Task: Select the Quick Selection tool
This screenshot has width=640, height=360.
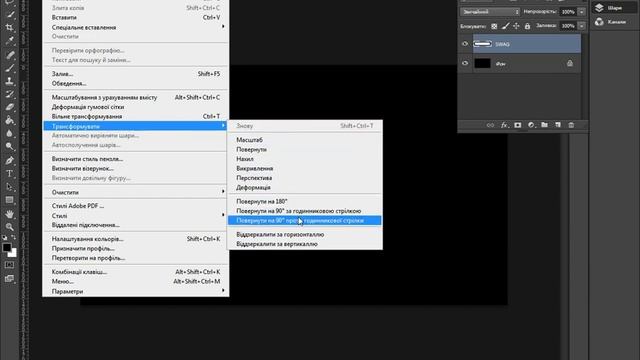Action: [x=9, y=15]
